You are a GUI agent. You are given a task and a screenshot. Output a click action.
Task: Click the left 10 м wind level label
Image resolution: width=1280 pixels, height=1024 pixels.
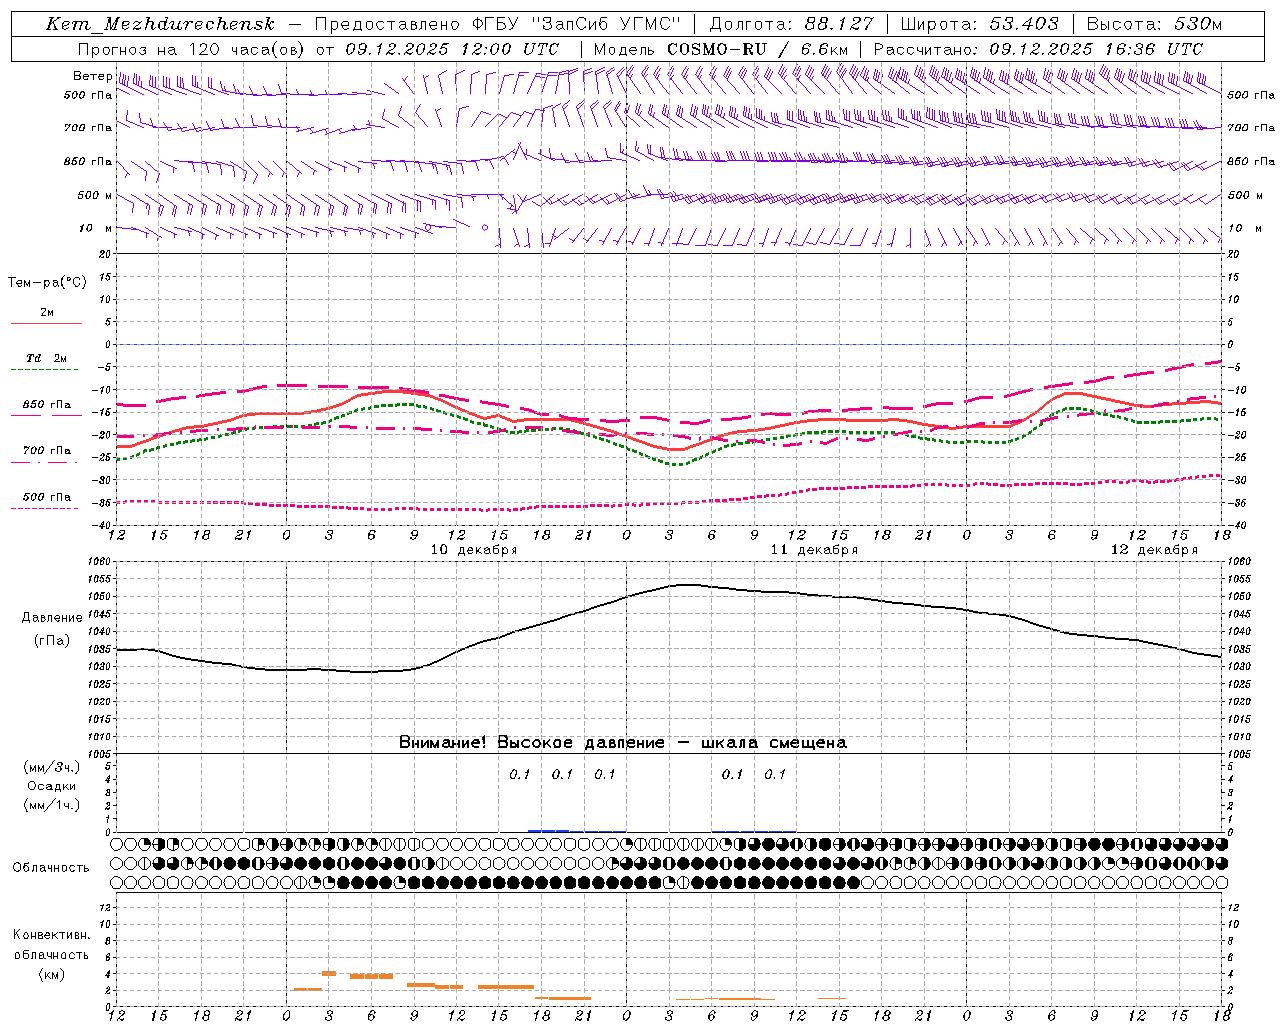[x=96, y=228]
